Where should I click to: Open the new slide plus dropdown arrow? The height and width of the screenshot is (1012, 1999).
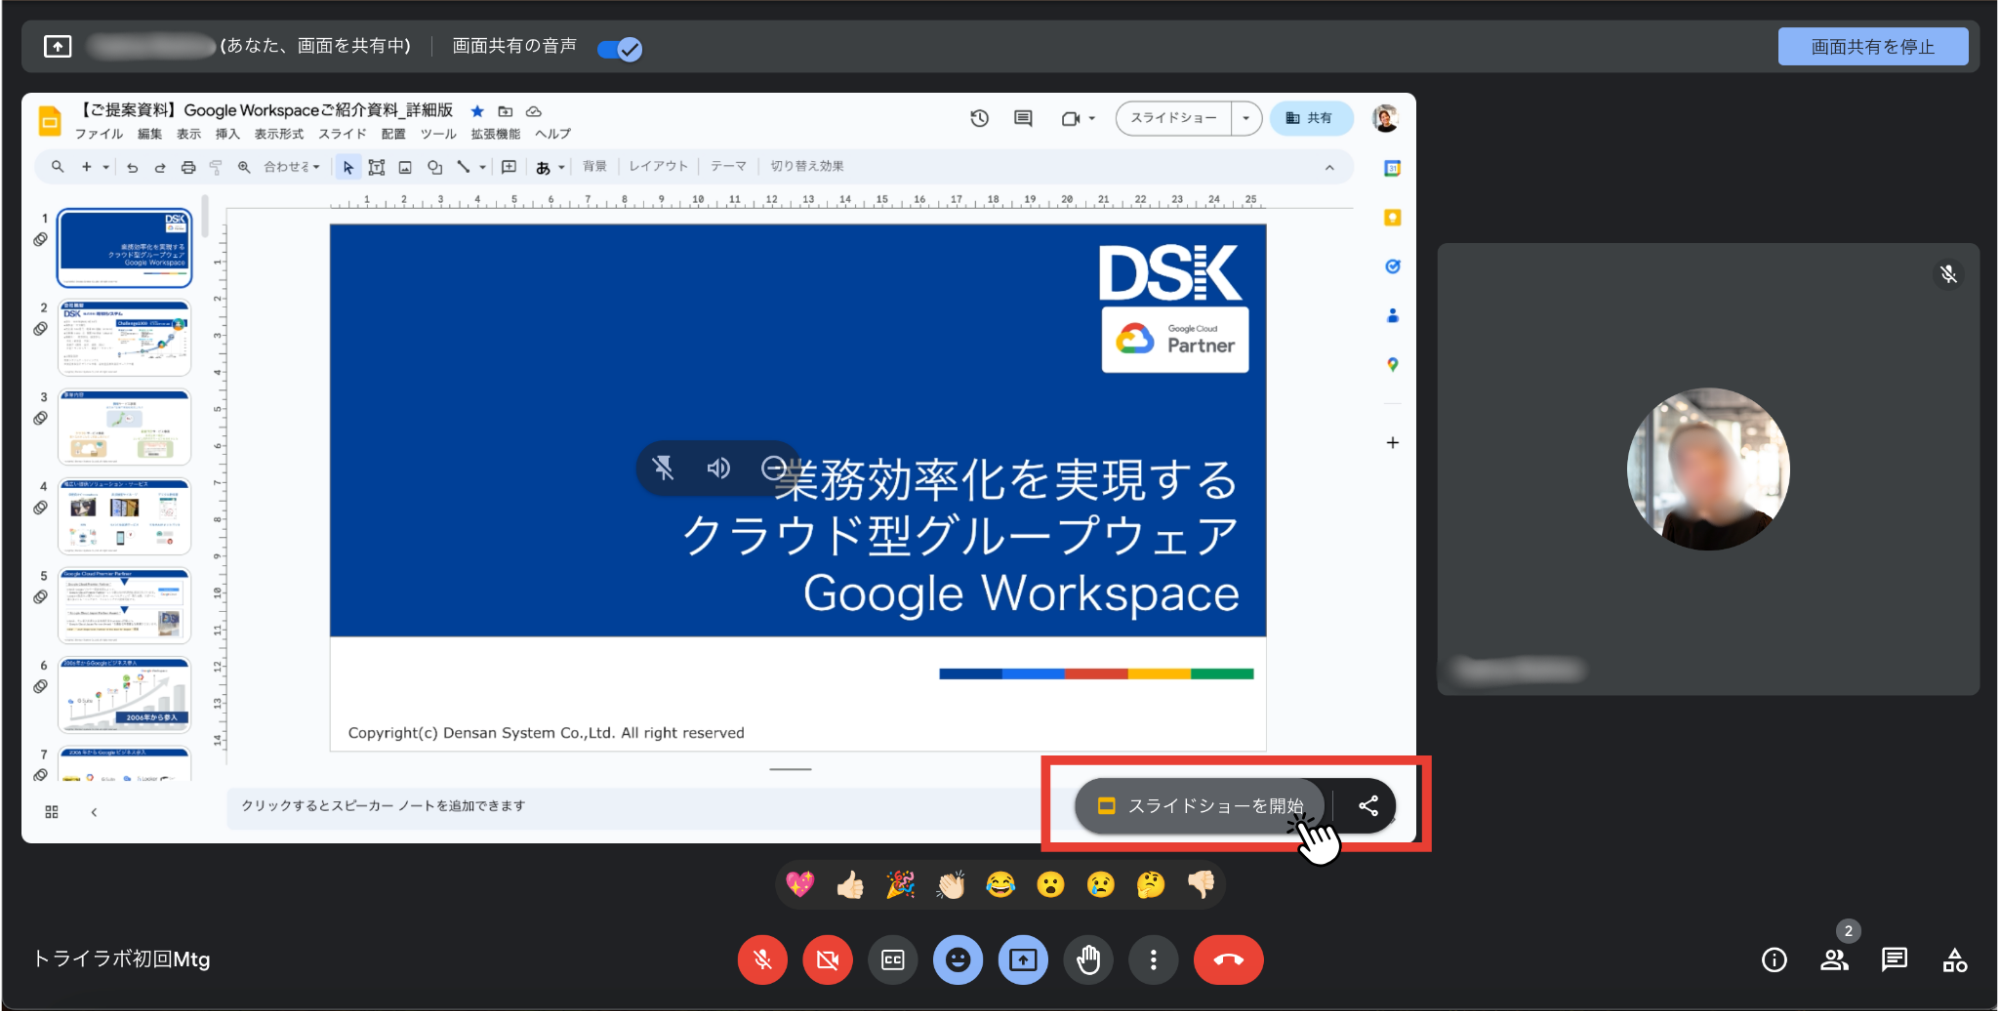pyautogui.click(x=106, y=167)
